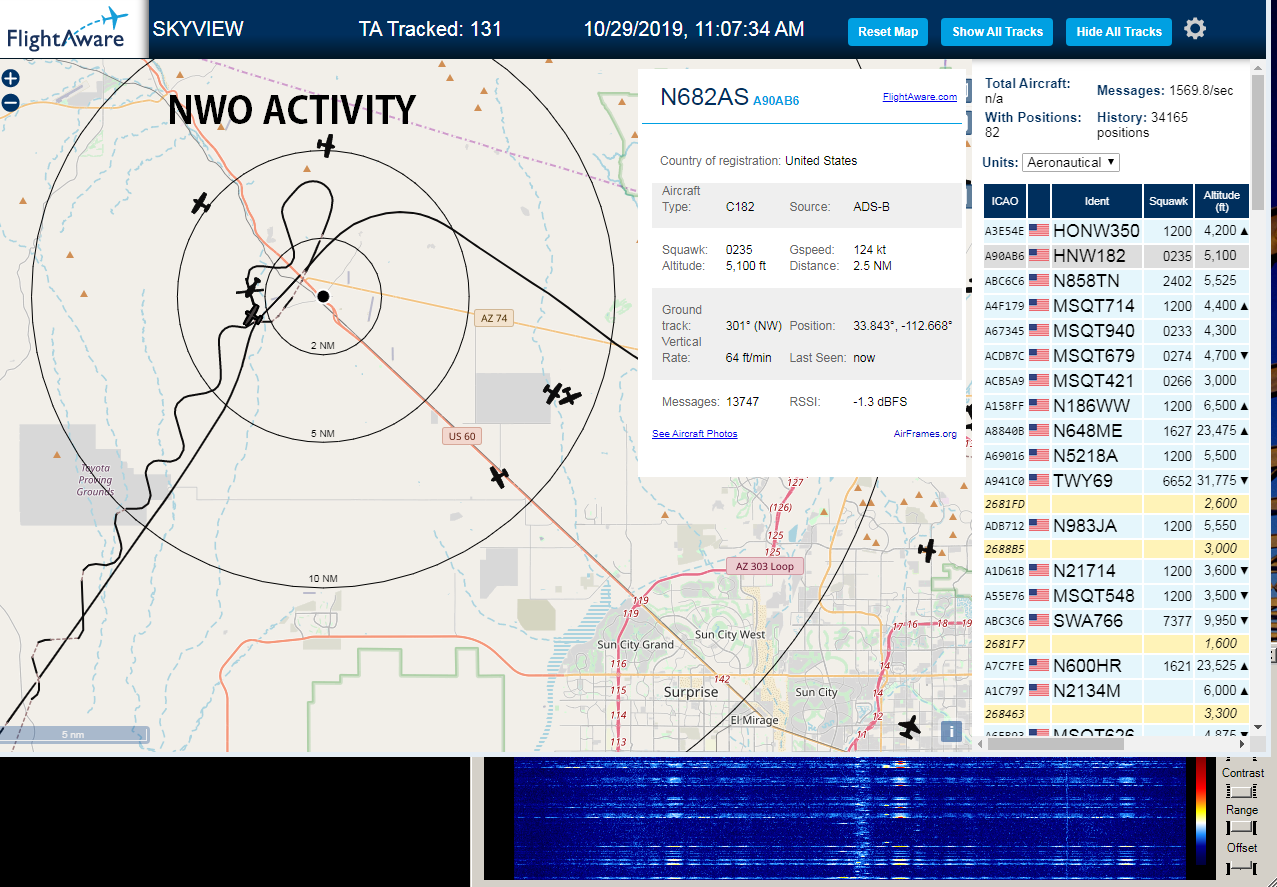Open FlightAware.com link in aircraft panel
1277x887 pixels.
coord(919,97)
